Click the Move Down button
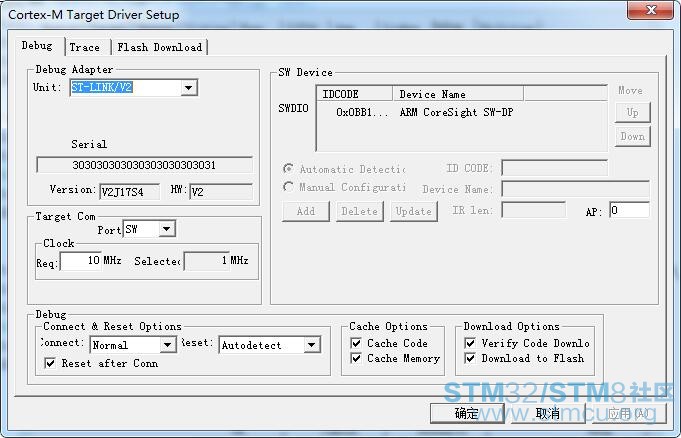Viewport: 681px width, 438px height. pyautogui.click(x=632, y=136)
